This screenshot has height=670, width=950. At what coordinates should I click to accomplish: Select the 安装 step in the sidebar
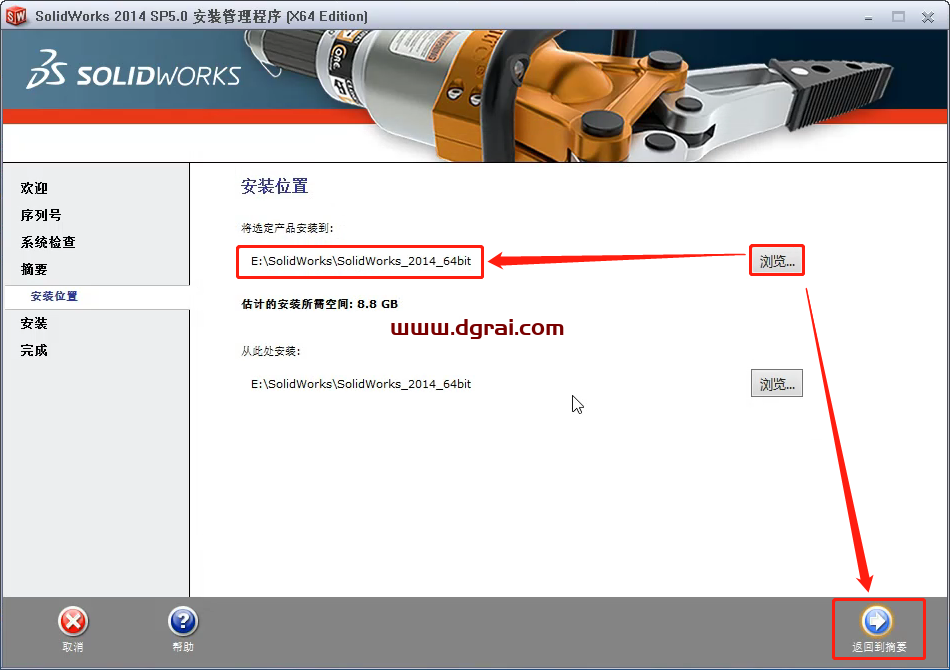pyautogui.click(x=34, y=323)
